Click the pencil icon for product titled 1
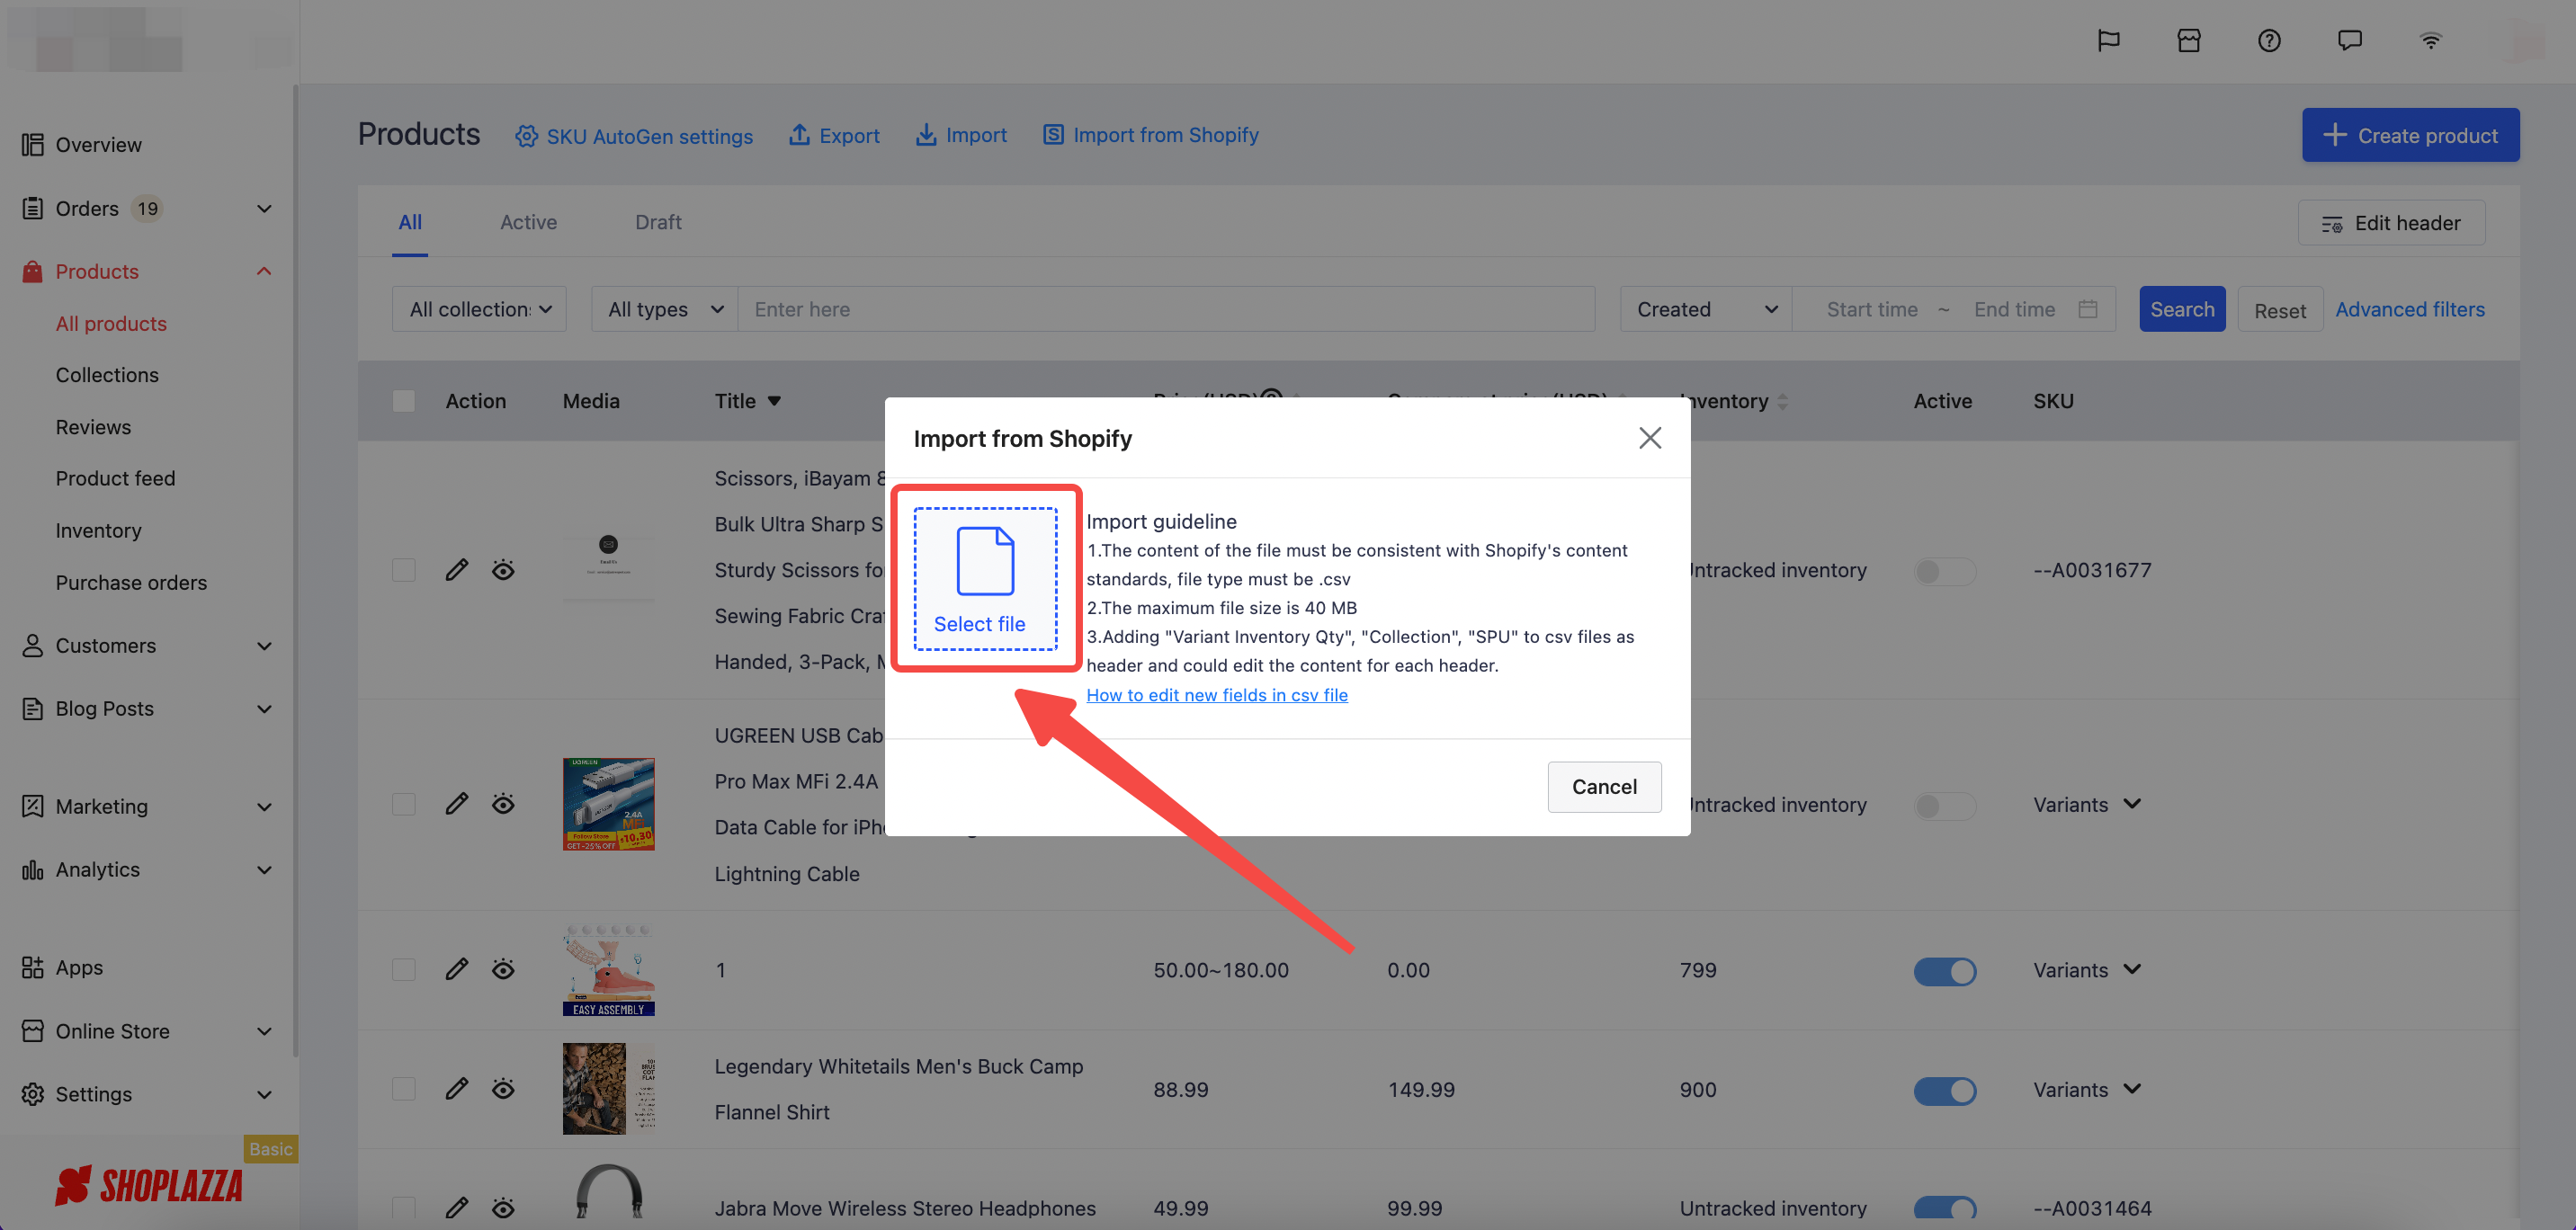 [x=457, y=969]
